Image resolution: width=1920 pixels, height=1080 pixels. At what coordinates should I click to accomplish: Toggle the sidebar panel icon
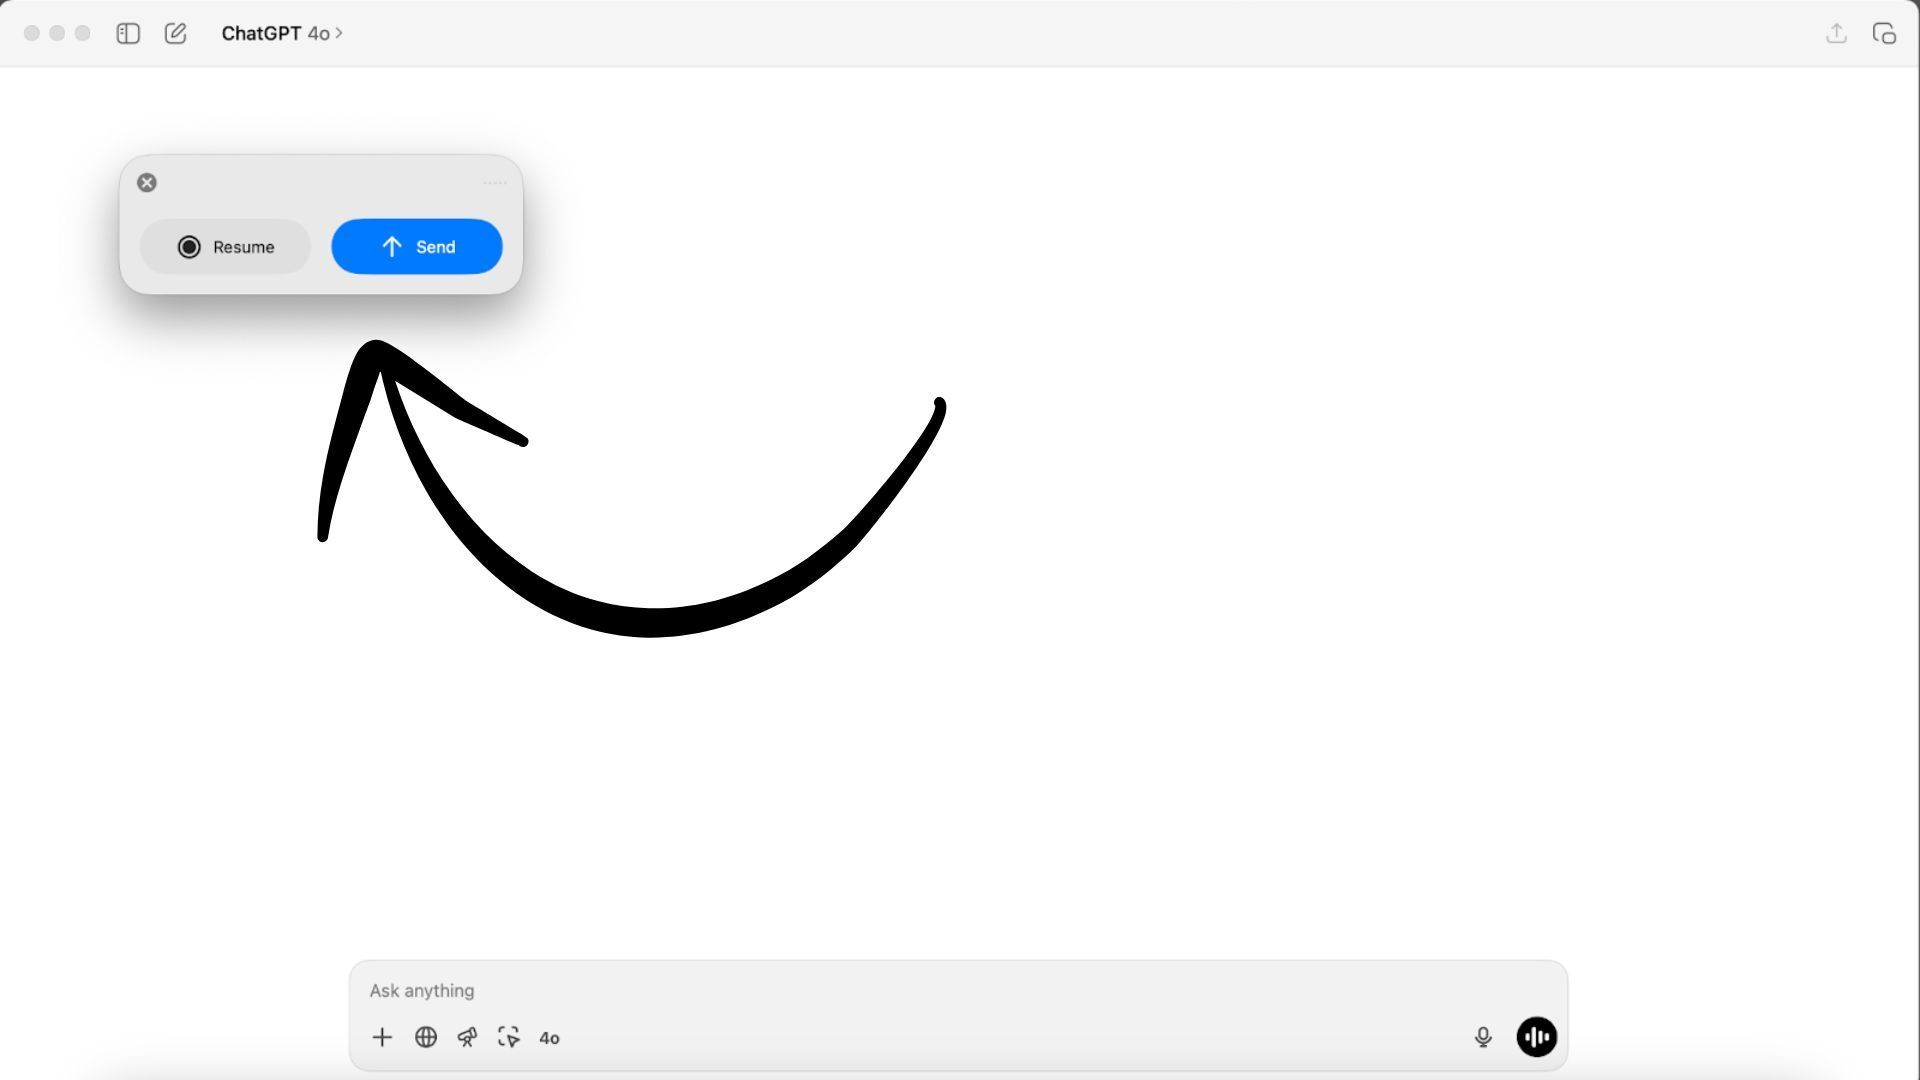pyautogui.click(x=128, y=34)
